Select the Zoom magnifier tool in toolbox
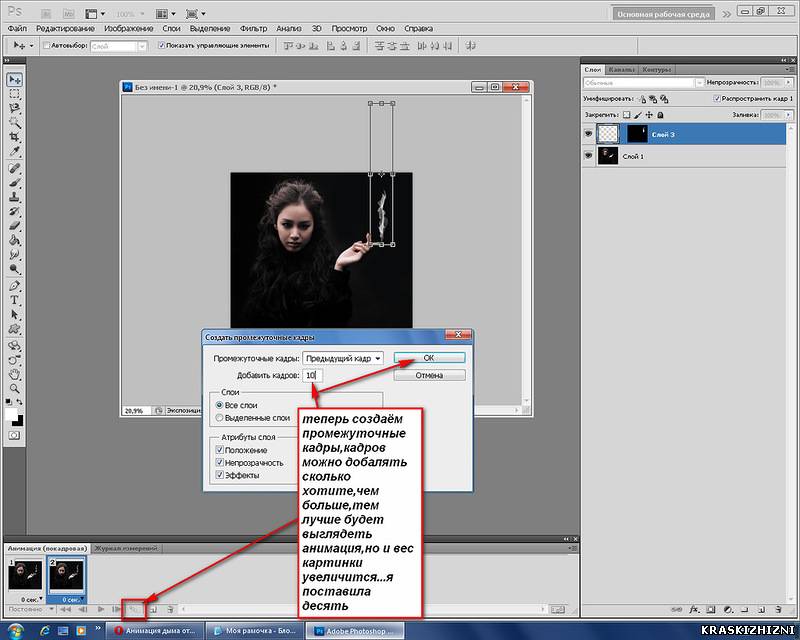 15,389
